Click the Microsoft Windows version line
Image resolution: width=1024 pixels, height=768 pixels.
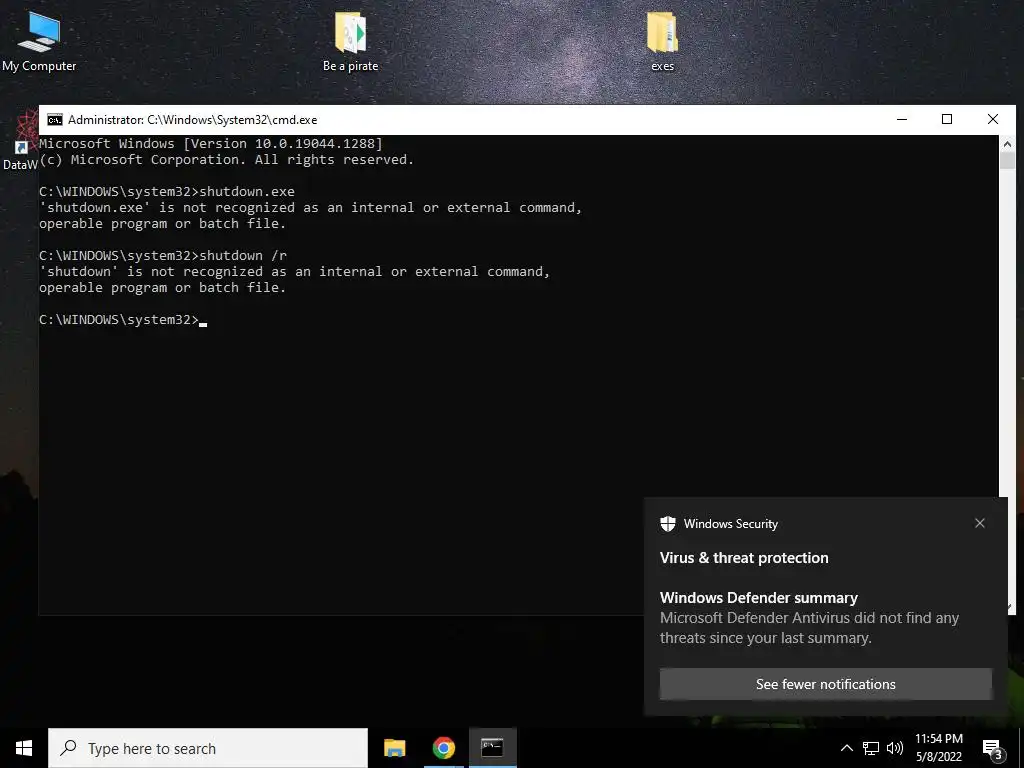point(210,144)
